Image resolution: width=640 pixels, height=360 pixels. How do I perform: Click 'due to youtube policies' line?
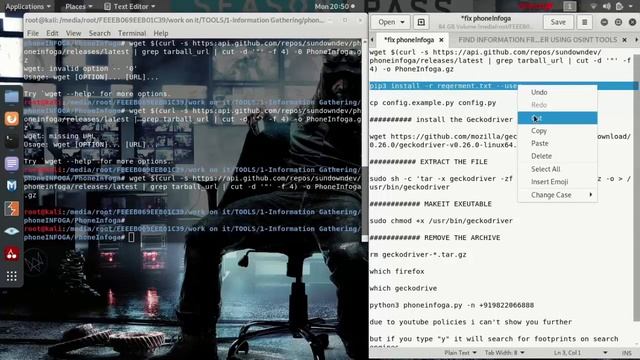click(x=471, y=322)
